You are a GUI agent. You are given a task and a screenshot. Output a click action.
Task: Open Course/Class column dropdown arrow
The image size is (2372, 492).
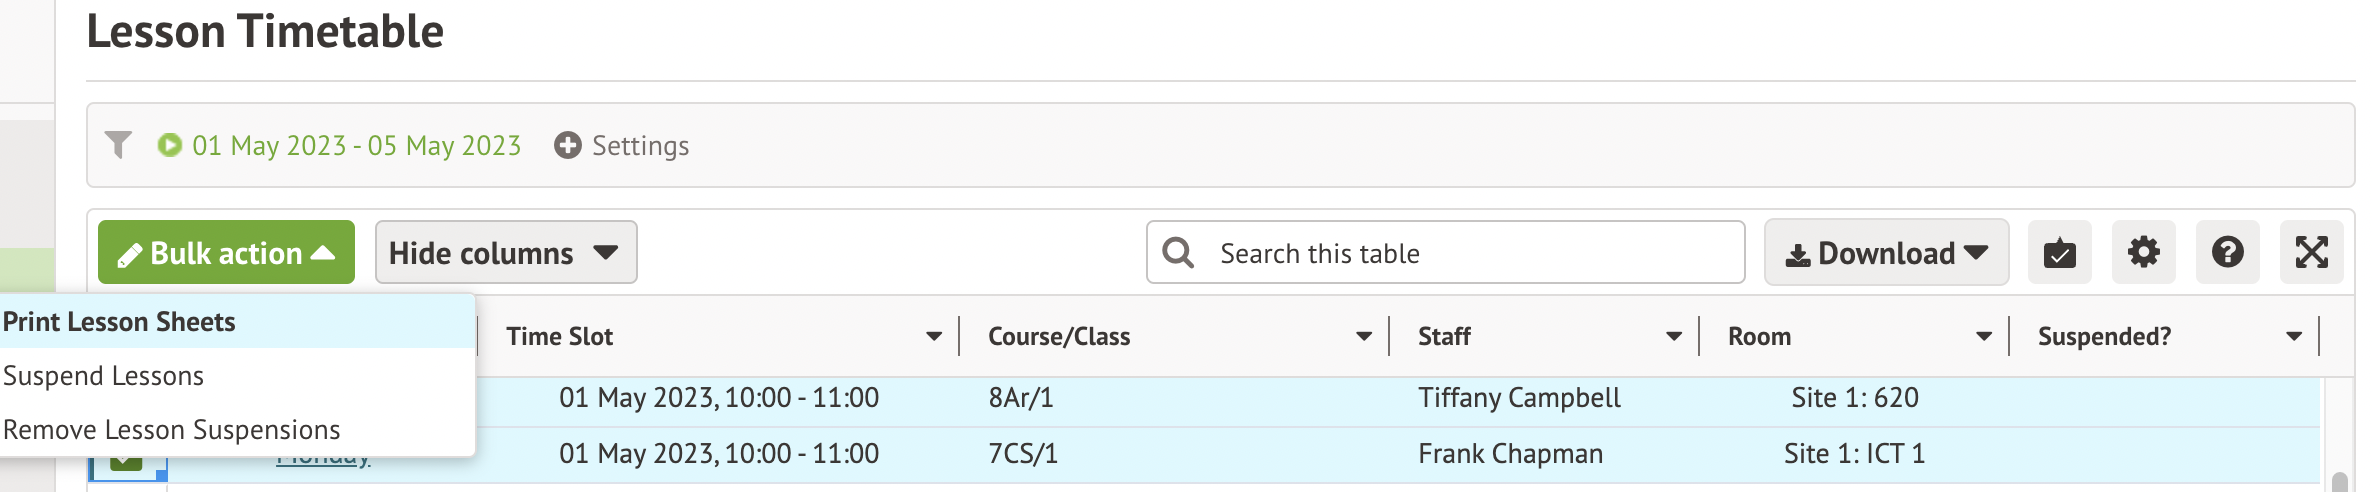(1363, 337)
